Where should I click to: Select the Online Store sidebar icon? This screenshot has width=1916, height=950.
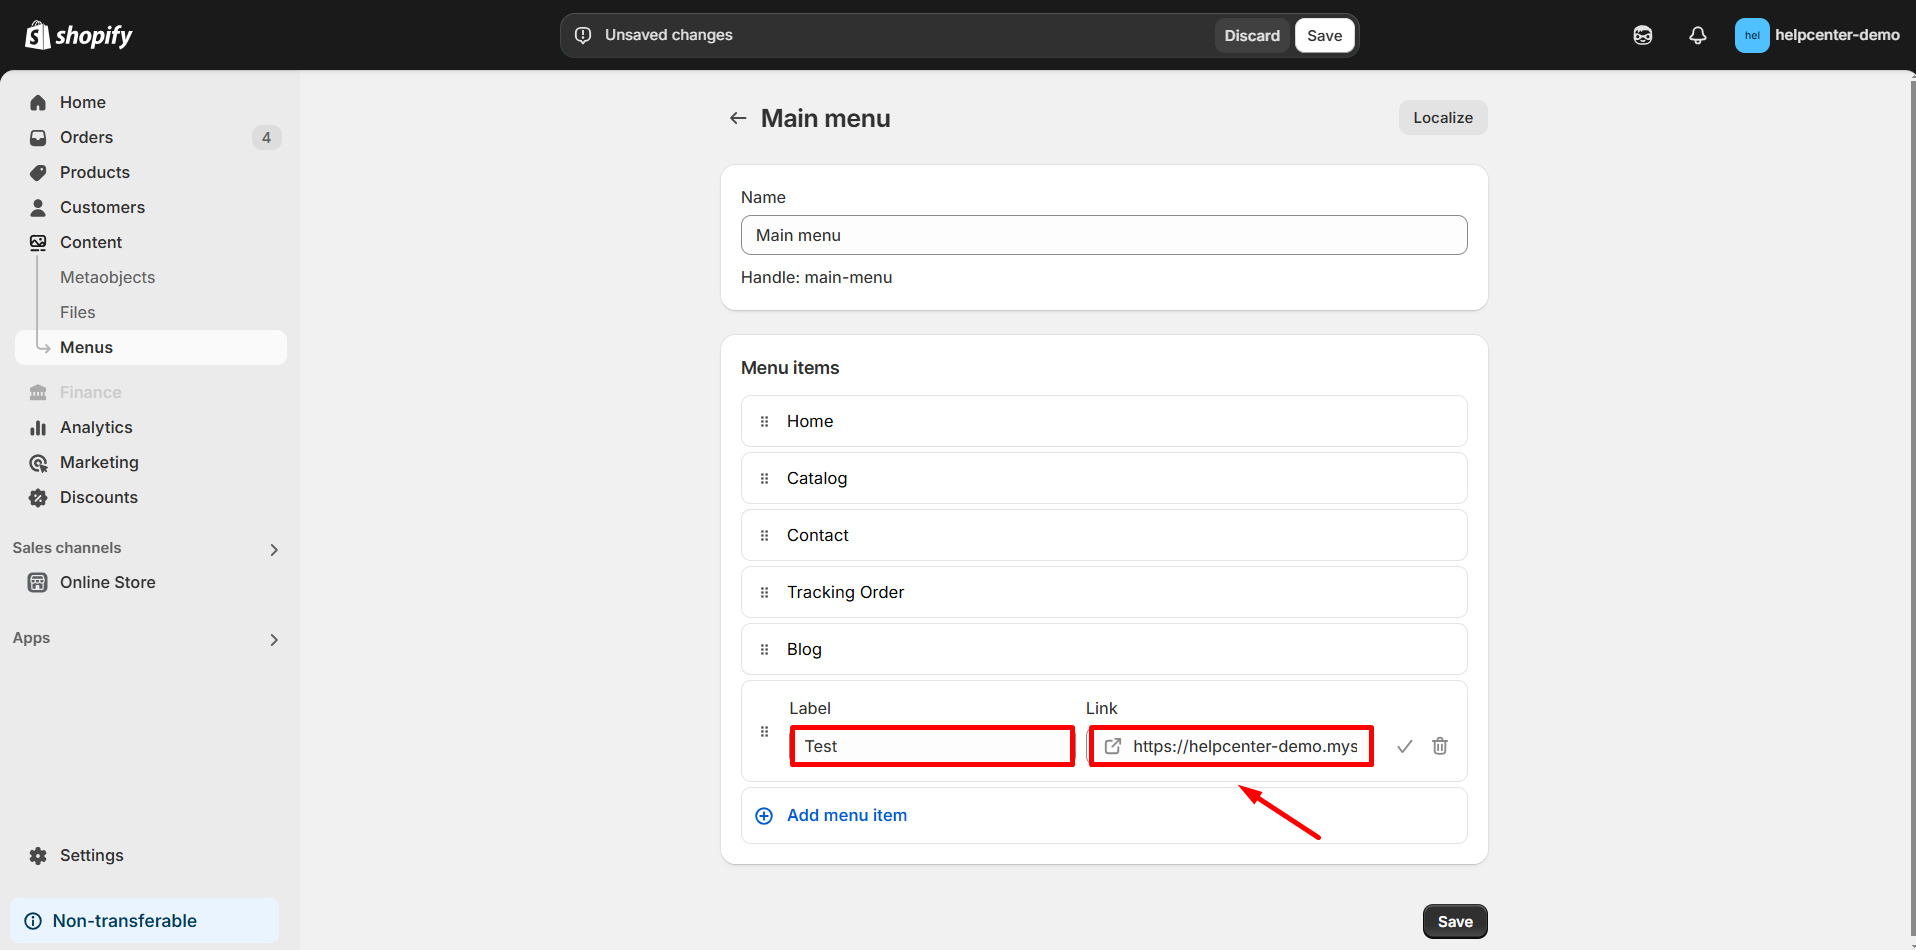(x=37, y=582)
